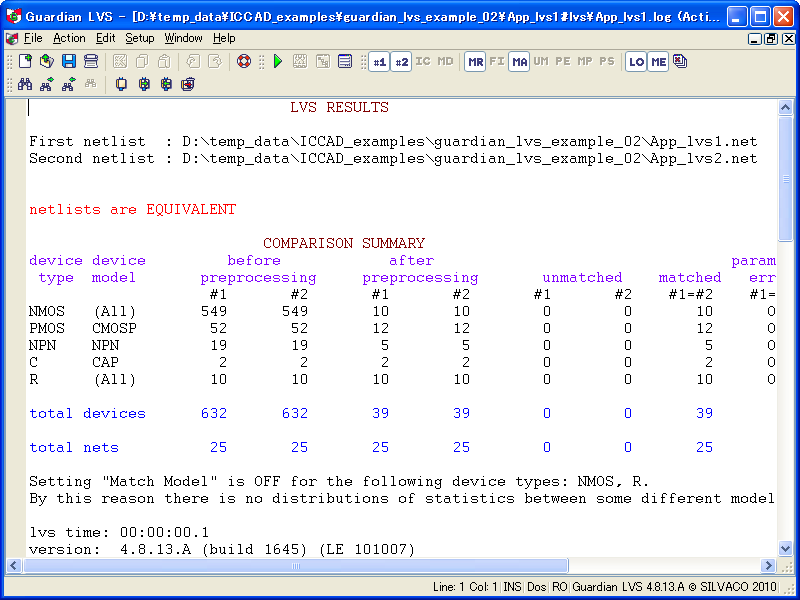The height and width of the screenshot is (600, 800).
Task: Save with the blue floppy disk icon
Action: (69, 62)
